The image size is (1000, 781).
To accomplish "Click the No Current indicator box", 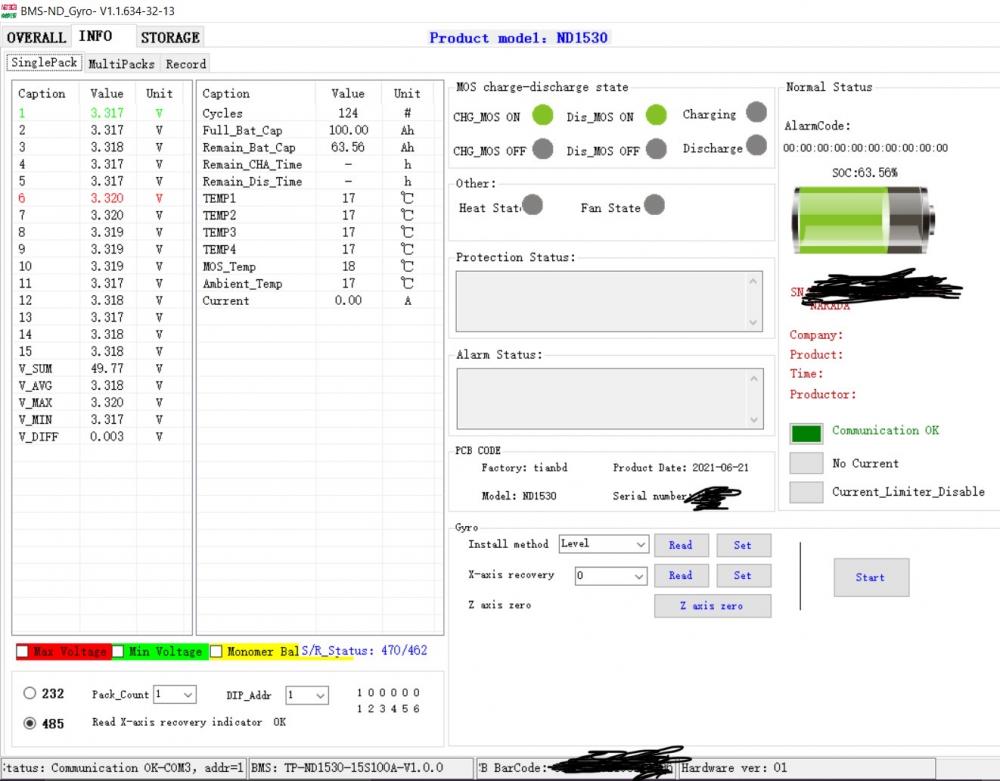I will point(806,463).
